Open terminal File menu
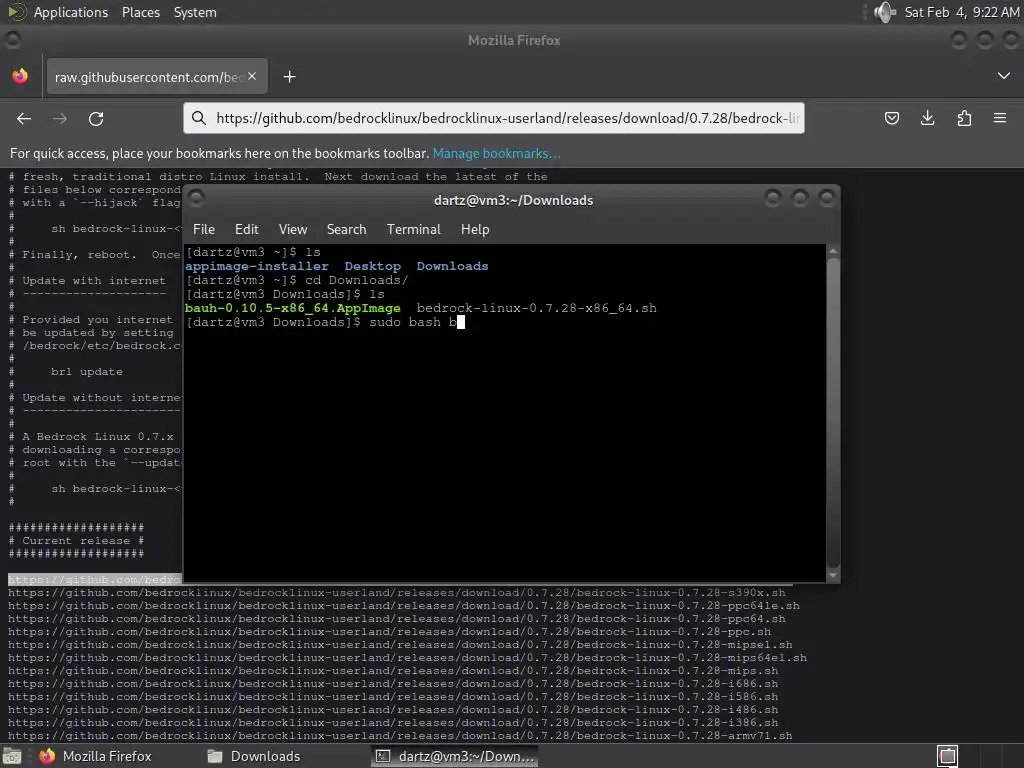Viewport: 1024px width, 768px height. click(x=204, y=229)
